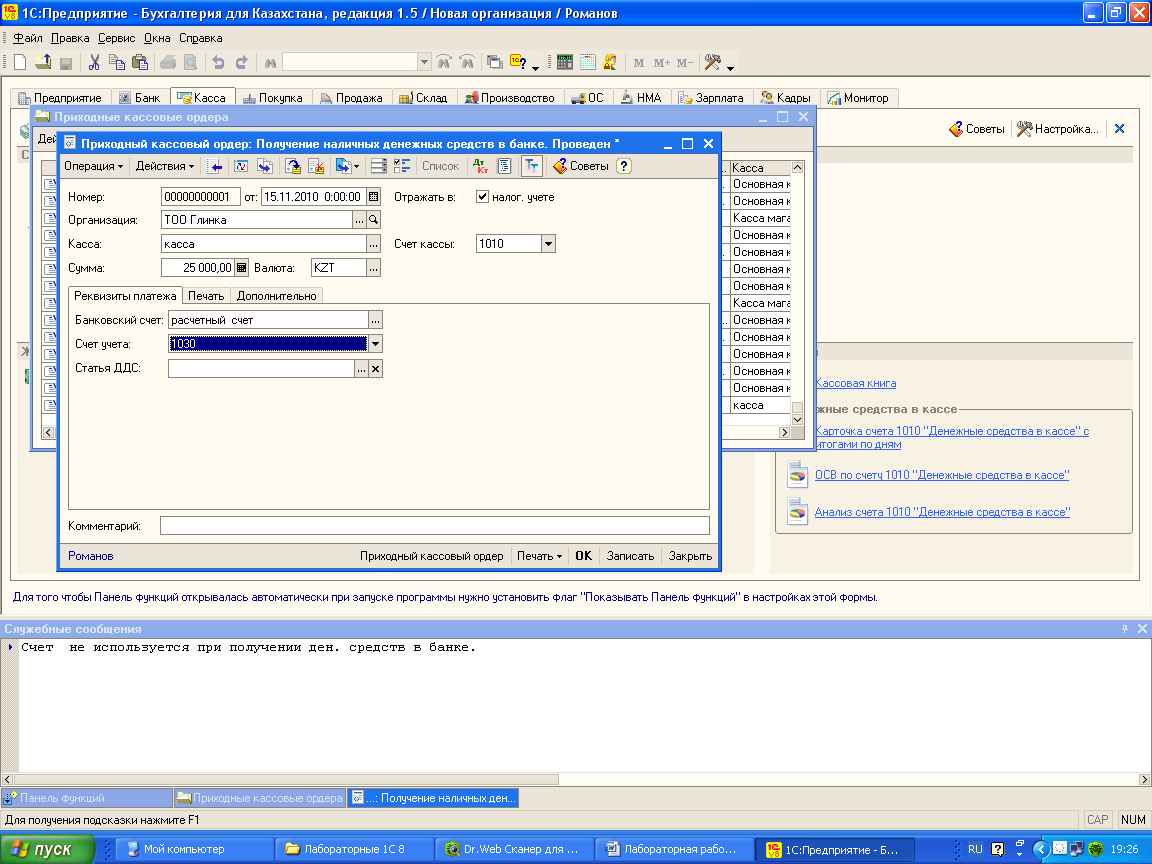Click the windows list icon in main toolbar
Image resolution: width=1152 pixels, height=864 pixels.
pyautogui.click(x=494, y=62)
